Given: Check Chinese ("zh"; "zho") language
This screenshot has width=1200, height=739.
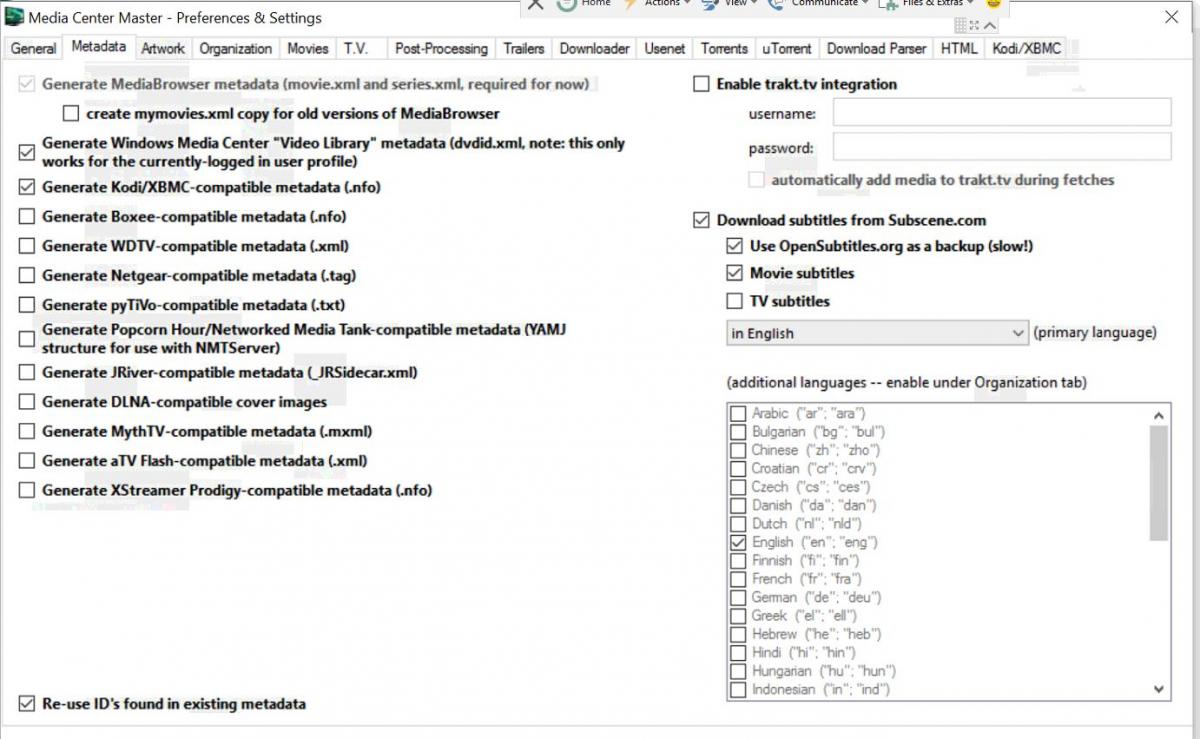Looking at the screenshot, I should 738,450.
